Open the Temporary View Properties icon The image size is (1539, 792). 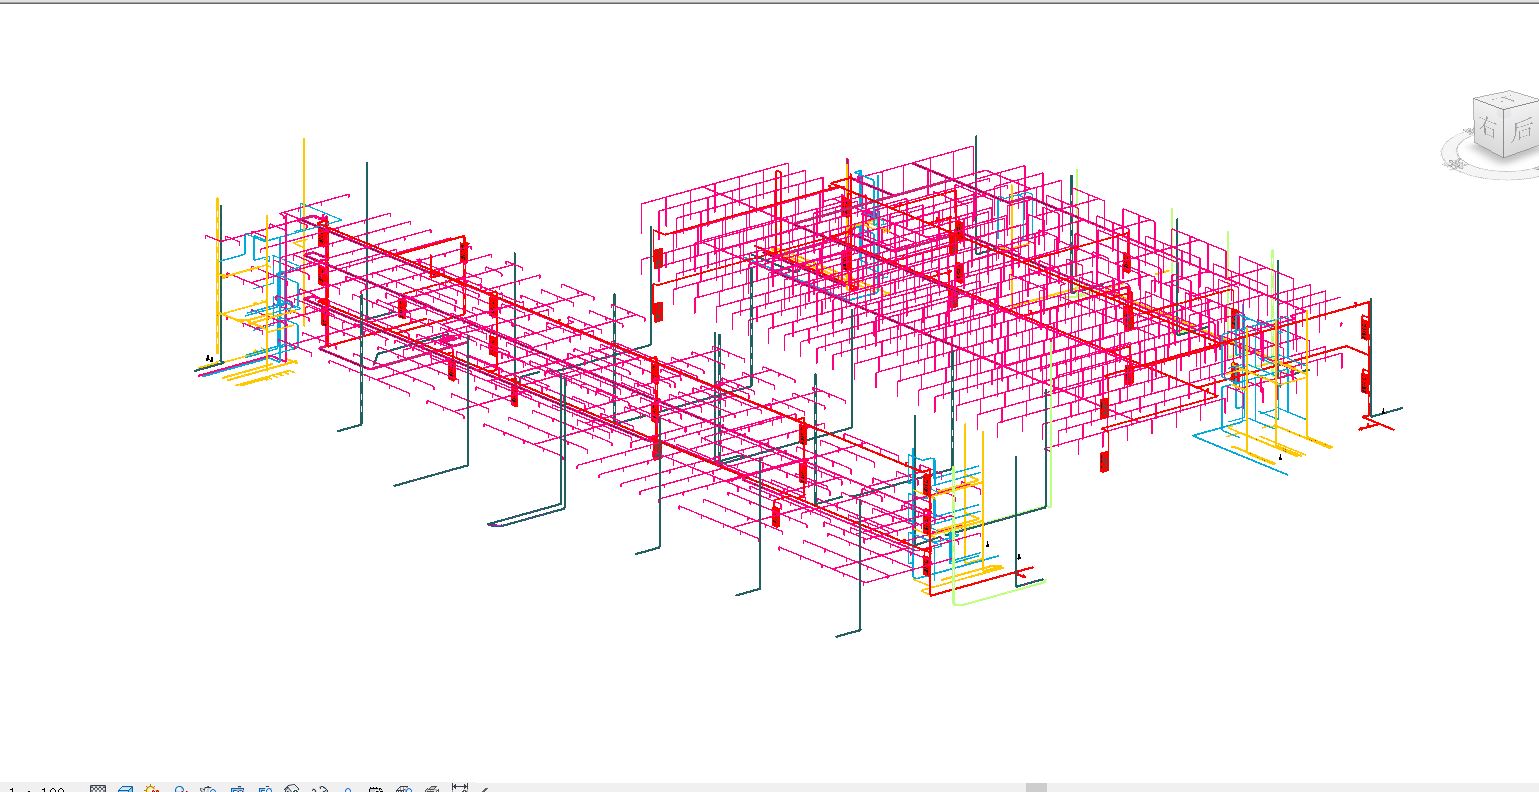click(x=376, y=789)
